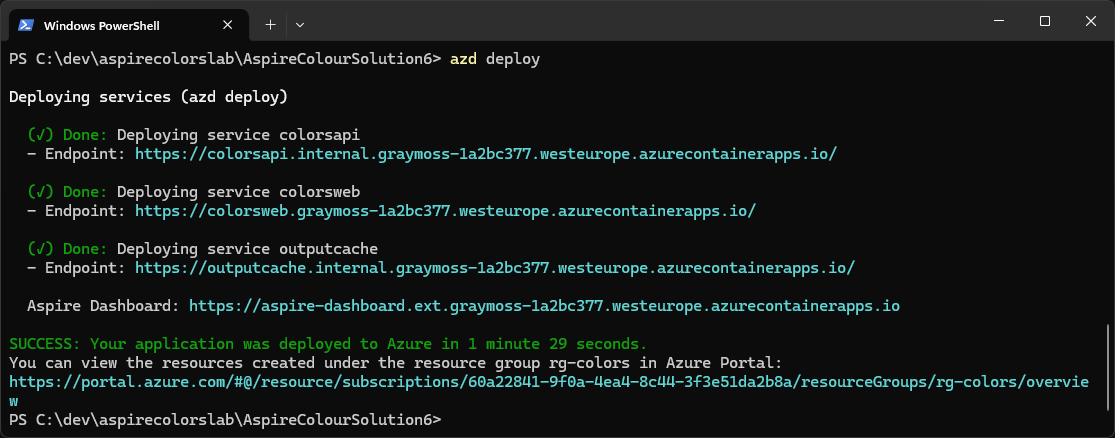Click the PowerShell icon in the tab
This screenshot has width=1115, height=438.
(x=27, y=24)
